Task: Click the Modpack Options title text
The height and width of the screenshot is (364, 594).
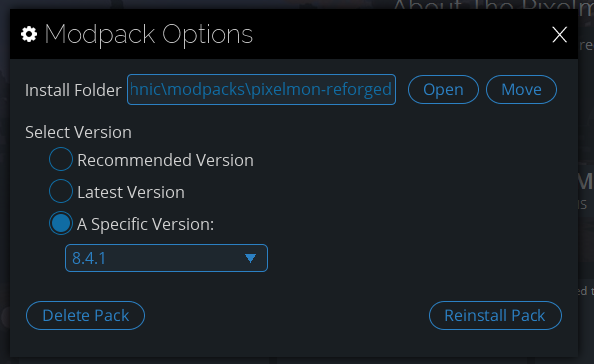Action: pyautogui.click(x=148, y=35)
